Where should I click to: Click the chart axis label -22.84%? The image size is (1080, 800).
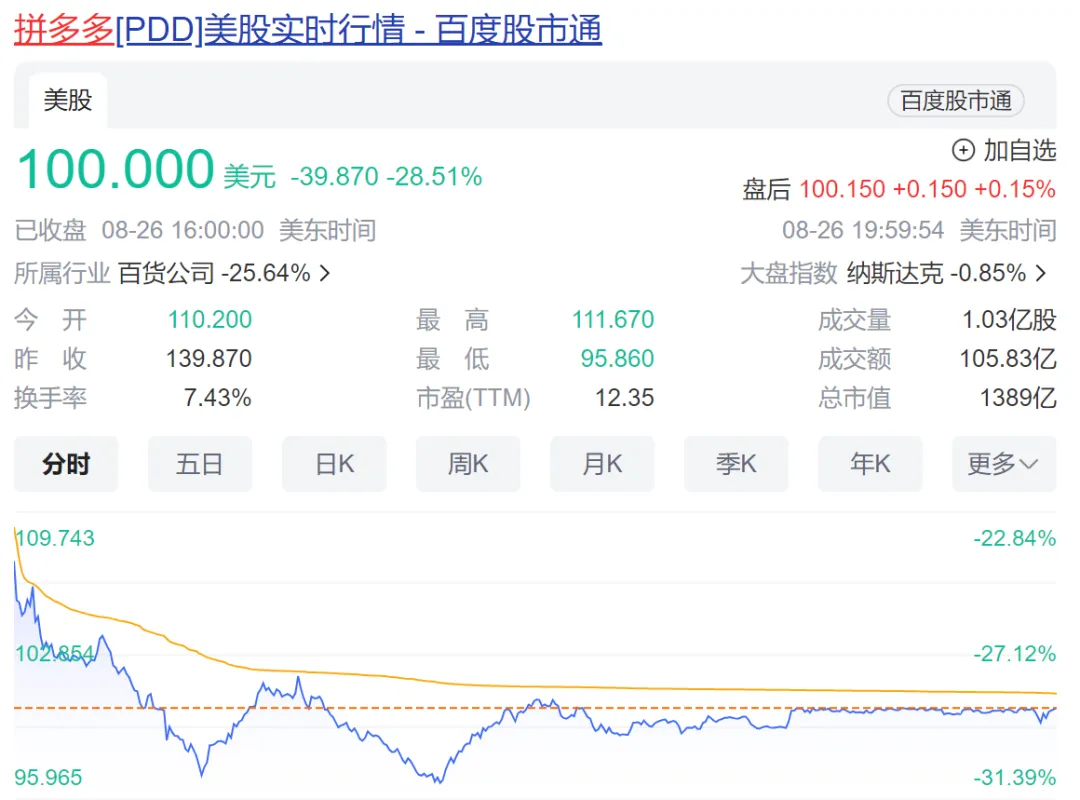1015,538
